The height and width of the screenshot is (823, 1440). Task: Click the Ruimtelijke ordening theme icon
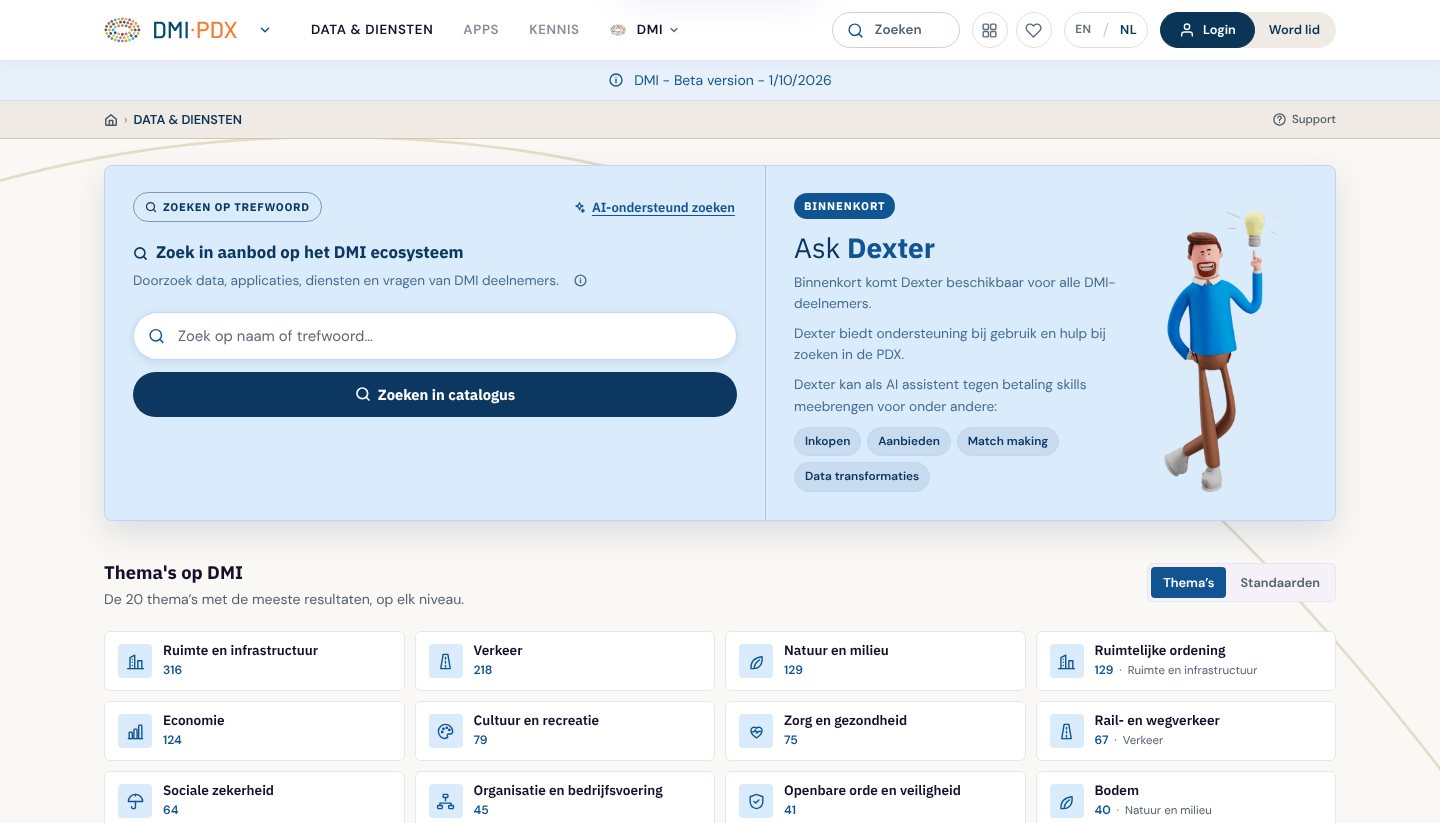click(1067, 661)
